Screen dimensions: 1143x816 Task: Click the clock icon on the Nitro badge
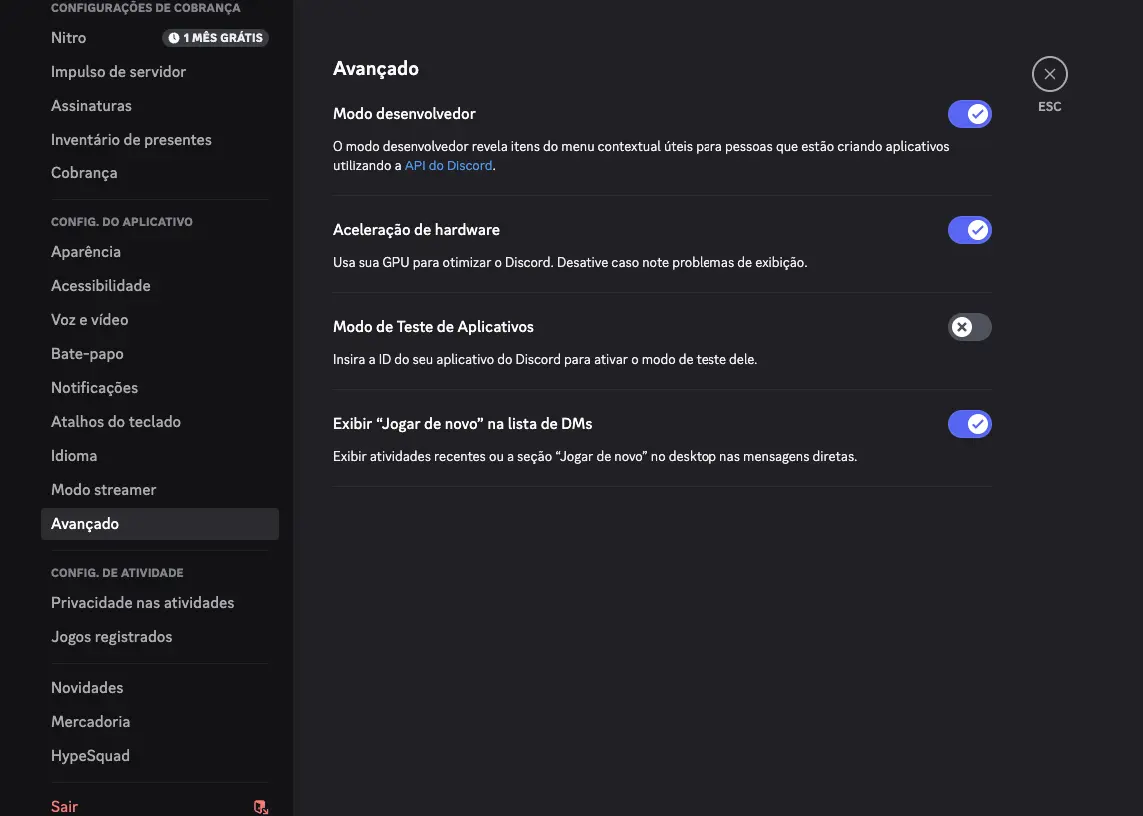[176, 37]
